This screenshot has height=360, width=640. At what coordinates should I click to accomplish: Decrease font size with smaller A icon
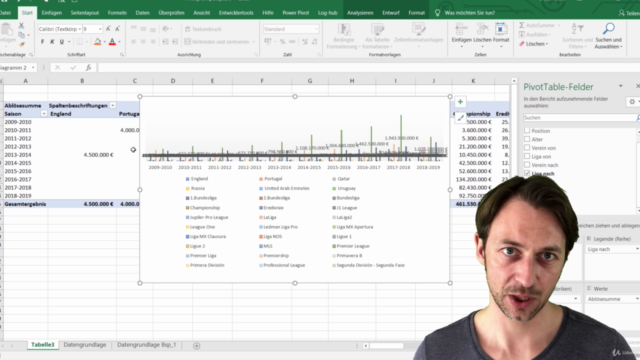coord(117,29)
